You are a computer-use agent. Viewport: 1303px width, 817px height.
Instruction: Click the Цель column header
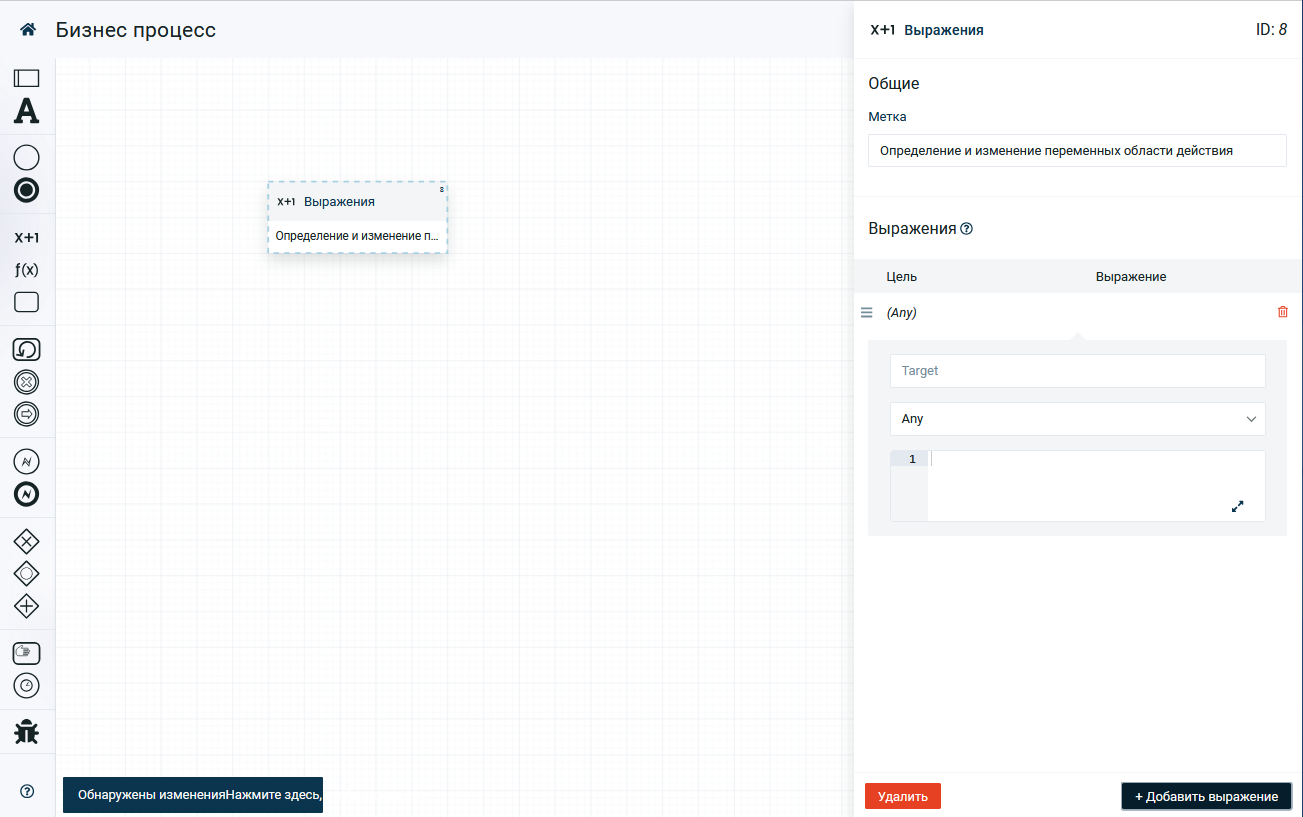point(902,276)
